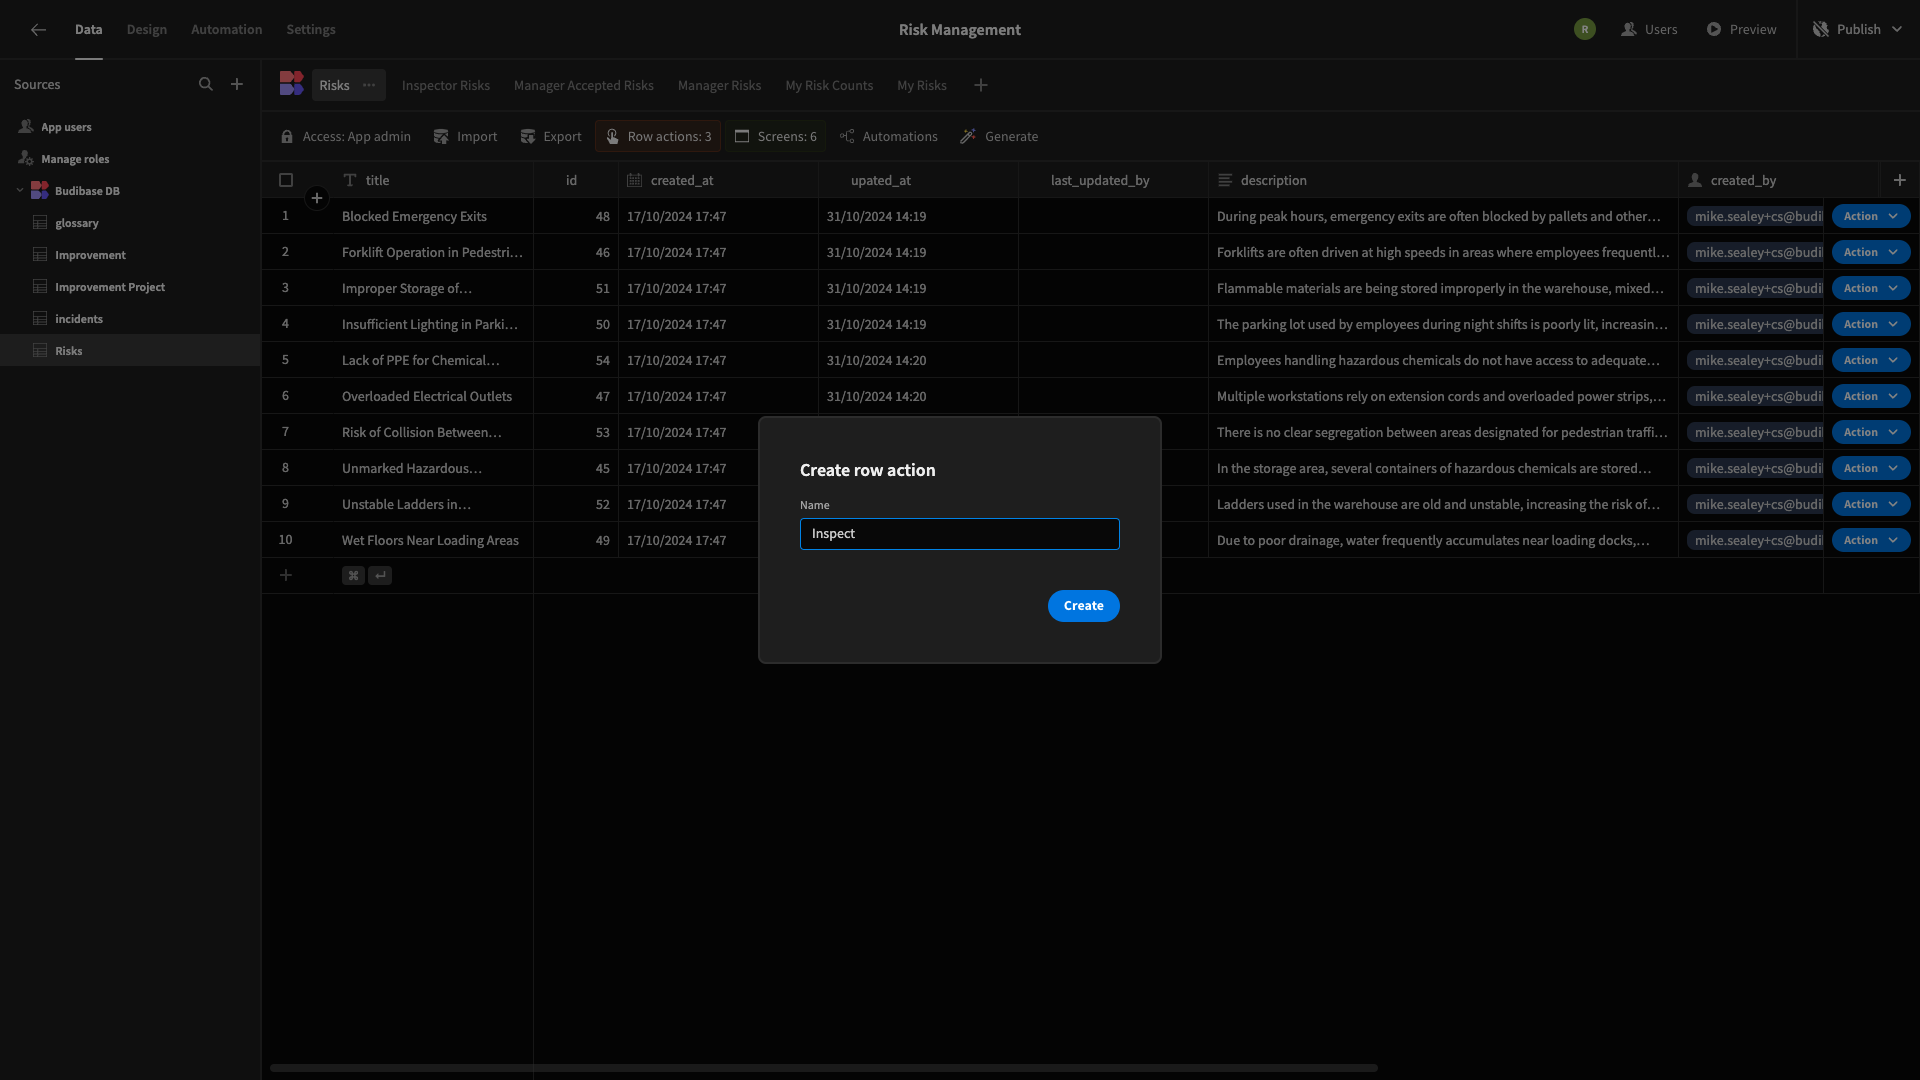This screenshot has height=1080, width=1920.
Task: Open Action dropdown for Risk of Collision row
Action: click(x=1871, y=432)
